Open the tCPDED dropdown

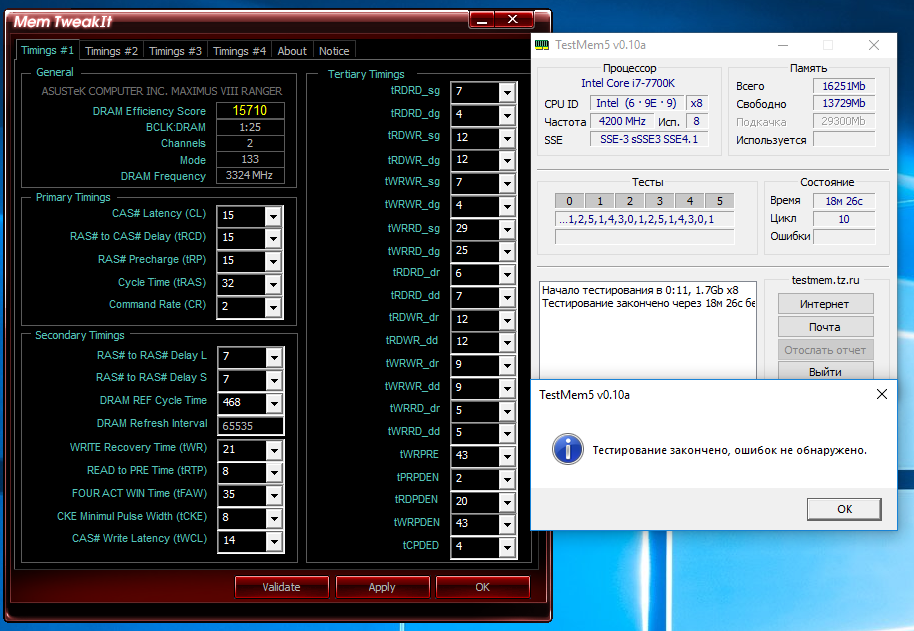pos(507,547)
